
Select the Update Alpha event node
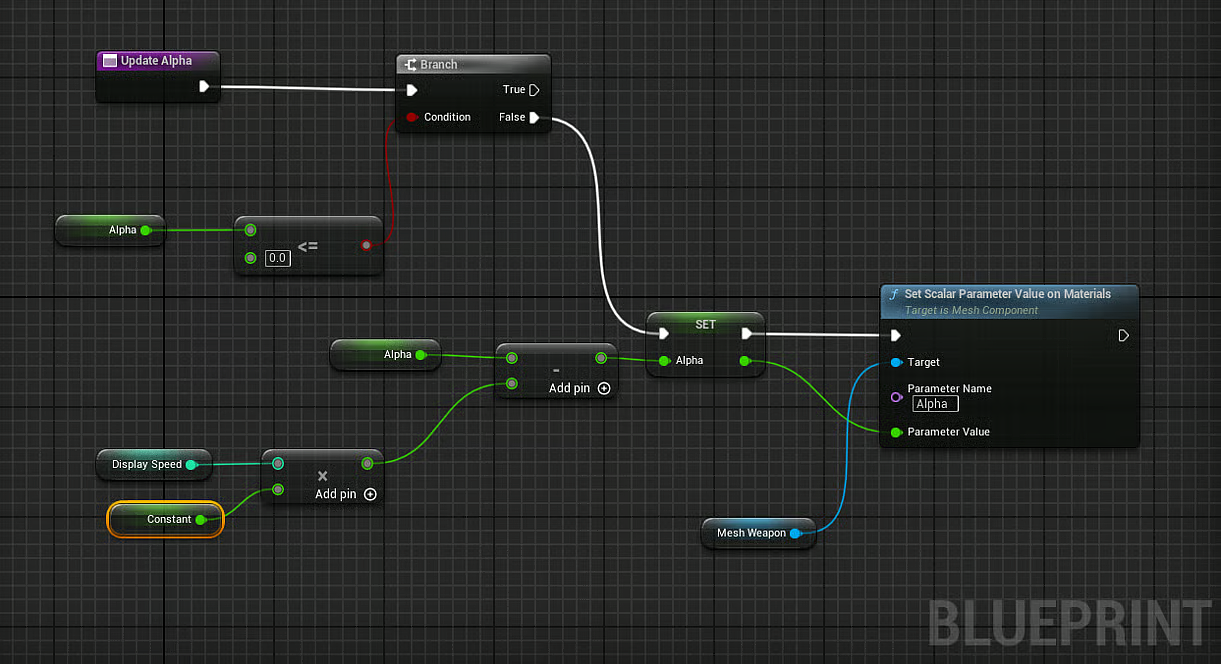(156, 60)
